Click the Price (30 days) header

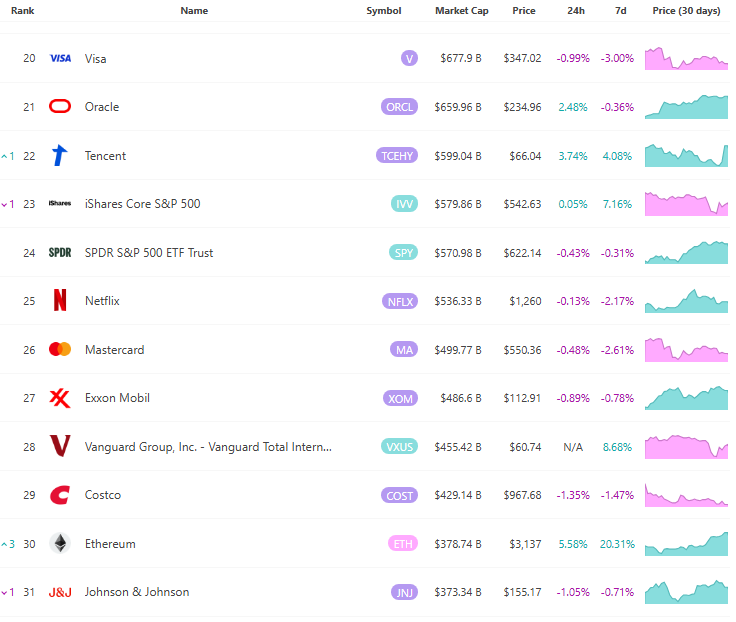[x=686, y=10]
